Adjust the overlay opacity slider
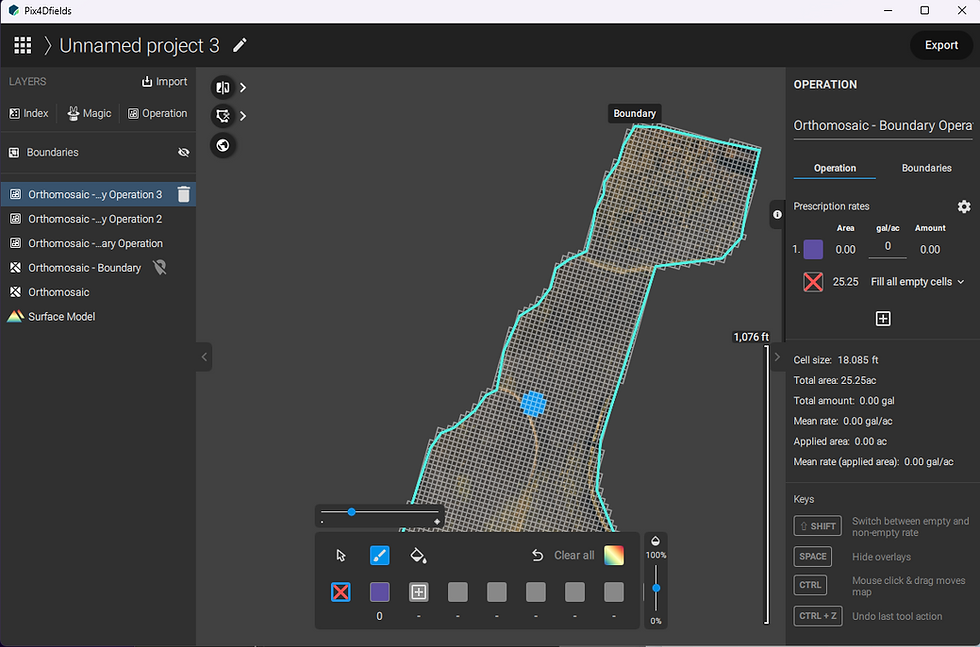The height and width of the screenshot is (647, 980). 656,588
